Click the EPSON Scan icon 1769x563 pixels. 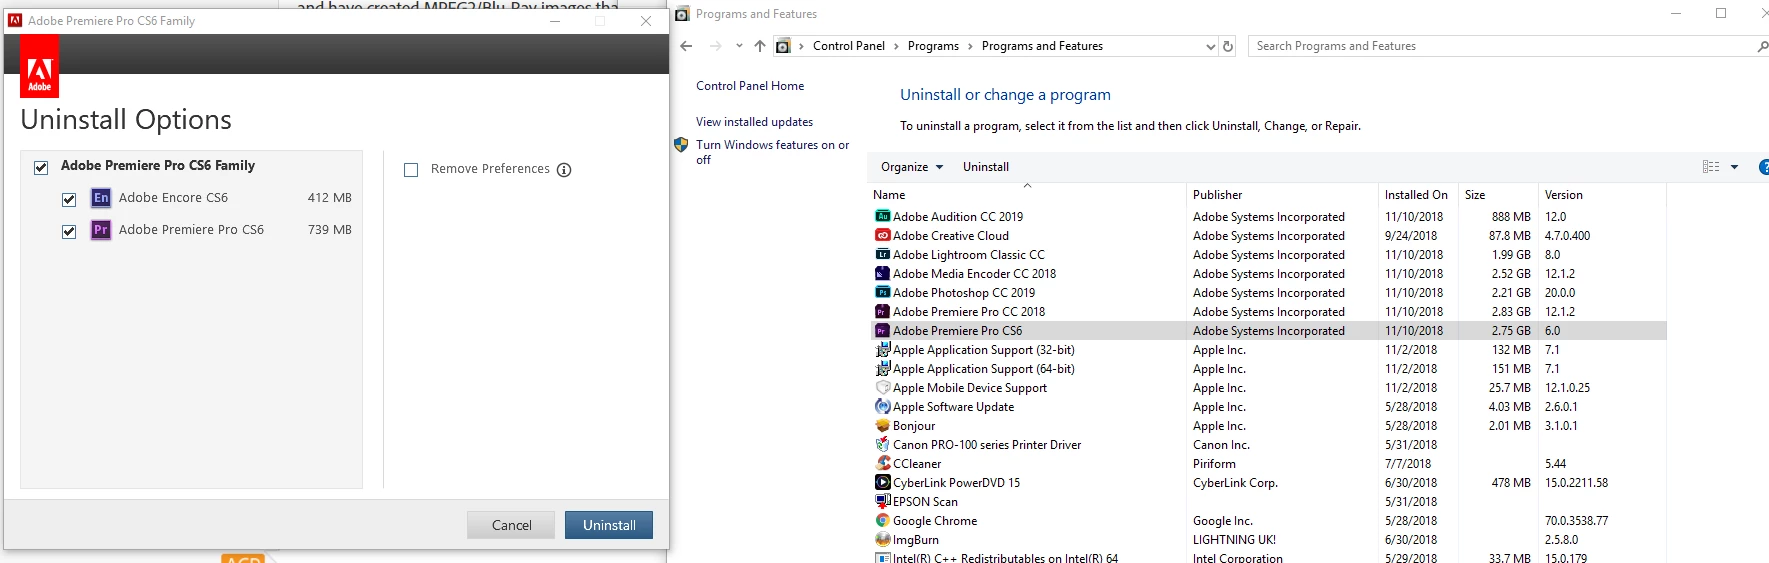(x=882, y=501)
